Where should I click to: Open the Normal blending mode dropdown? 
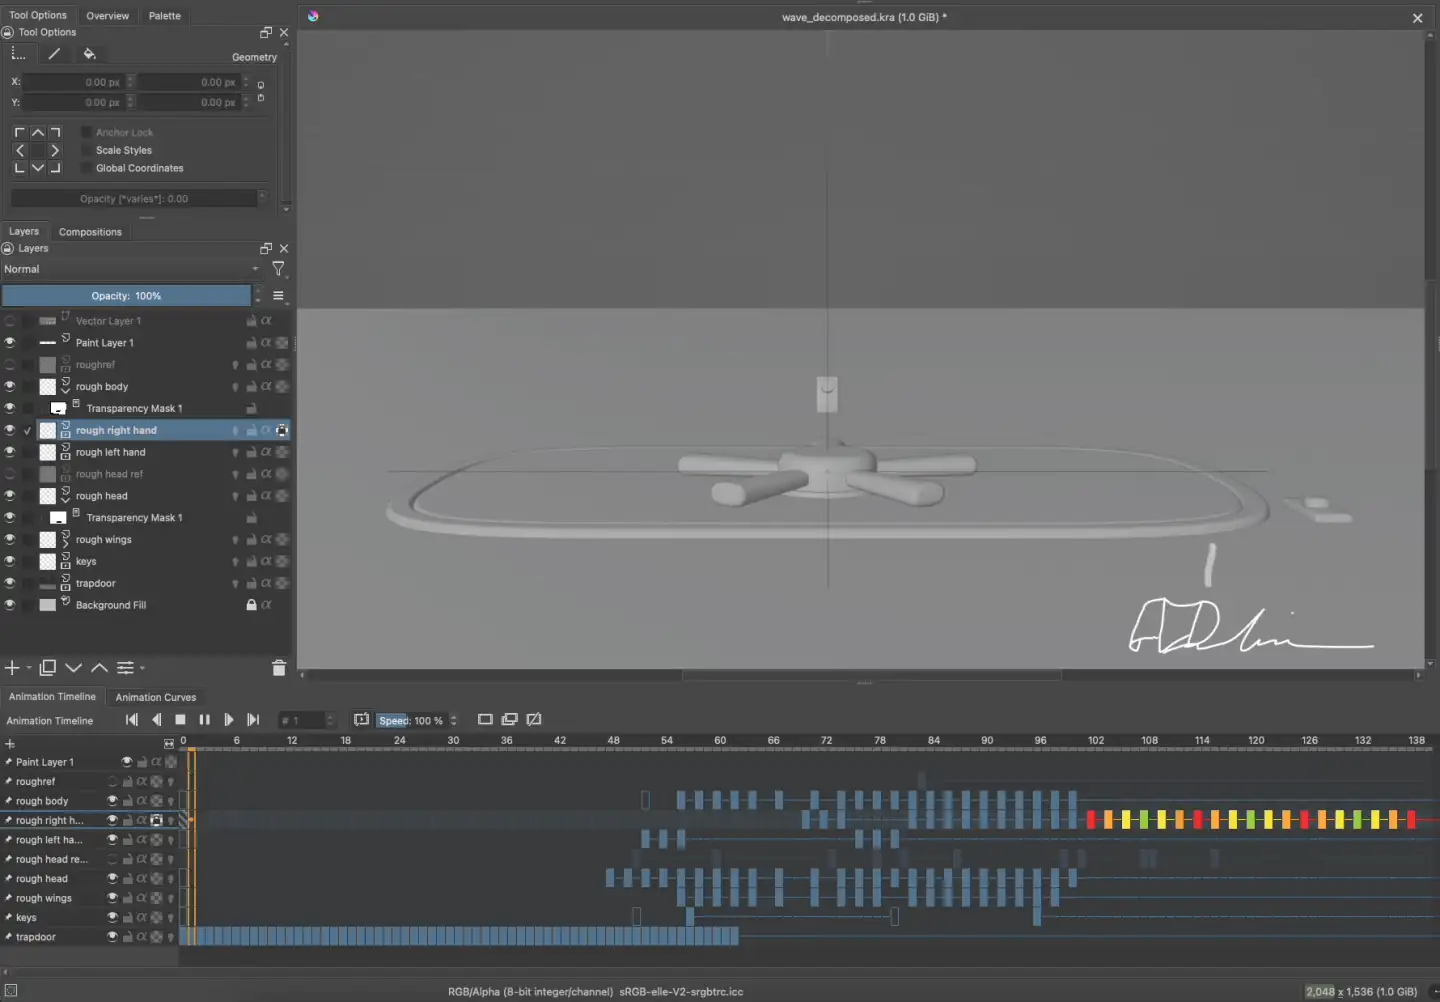pyautogui.click(x=131, y=269)
